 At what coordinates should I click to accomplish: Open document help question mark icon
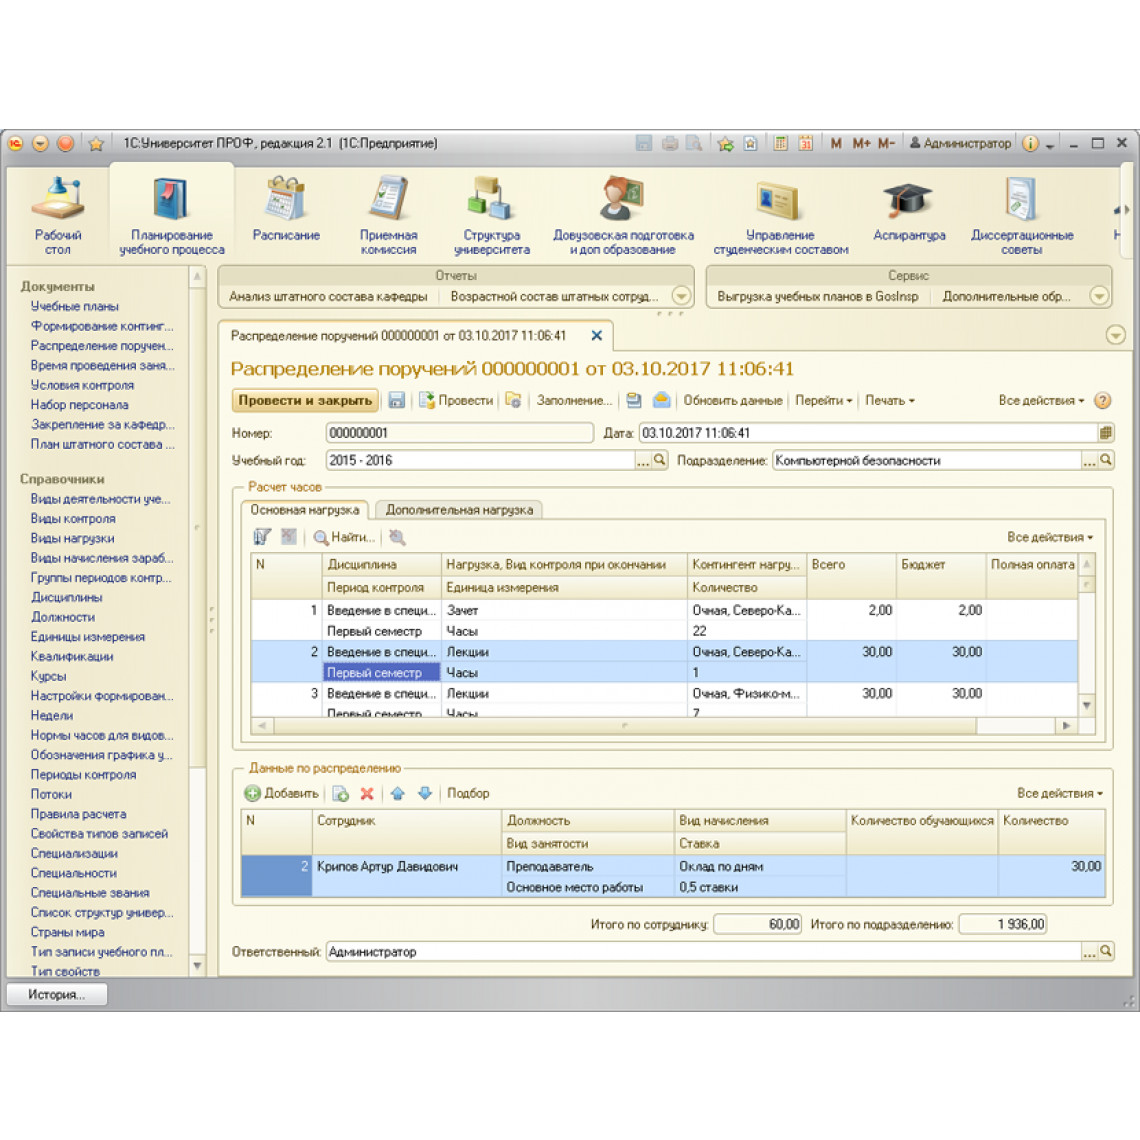[1102, 400]
